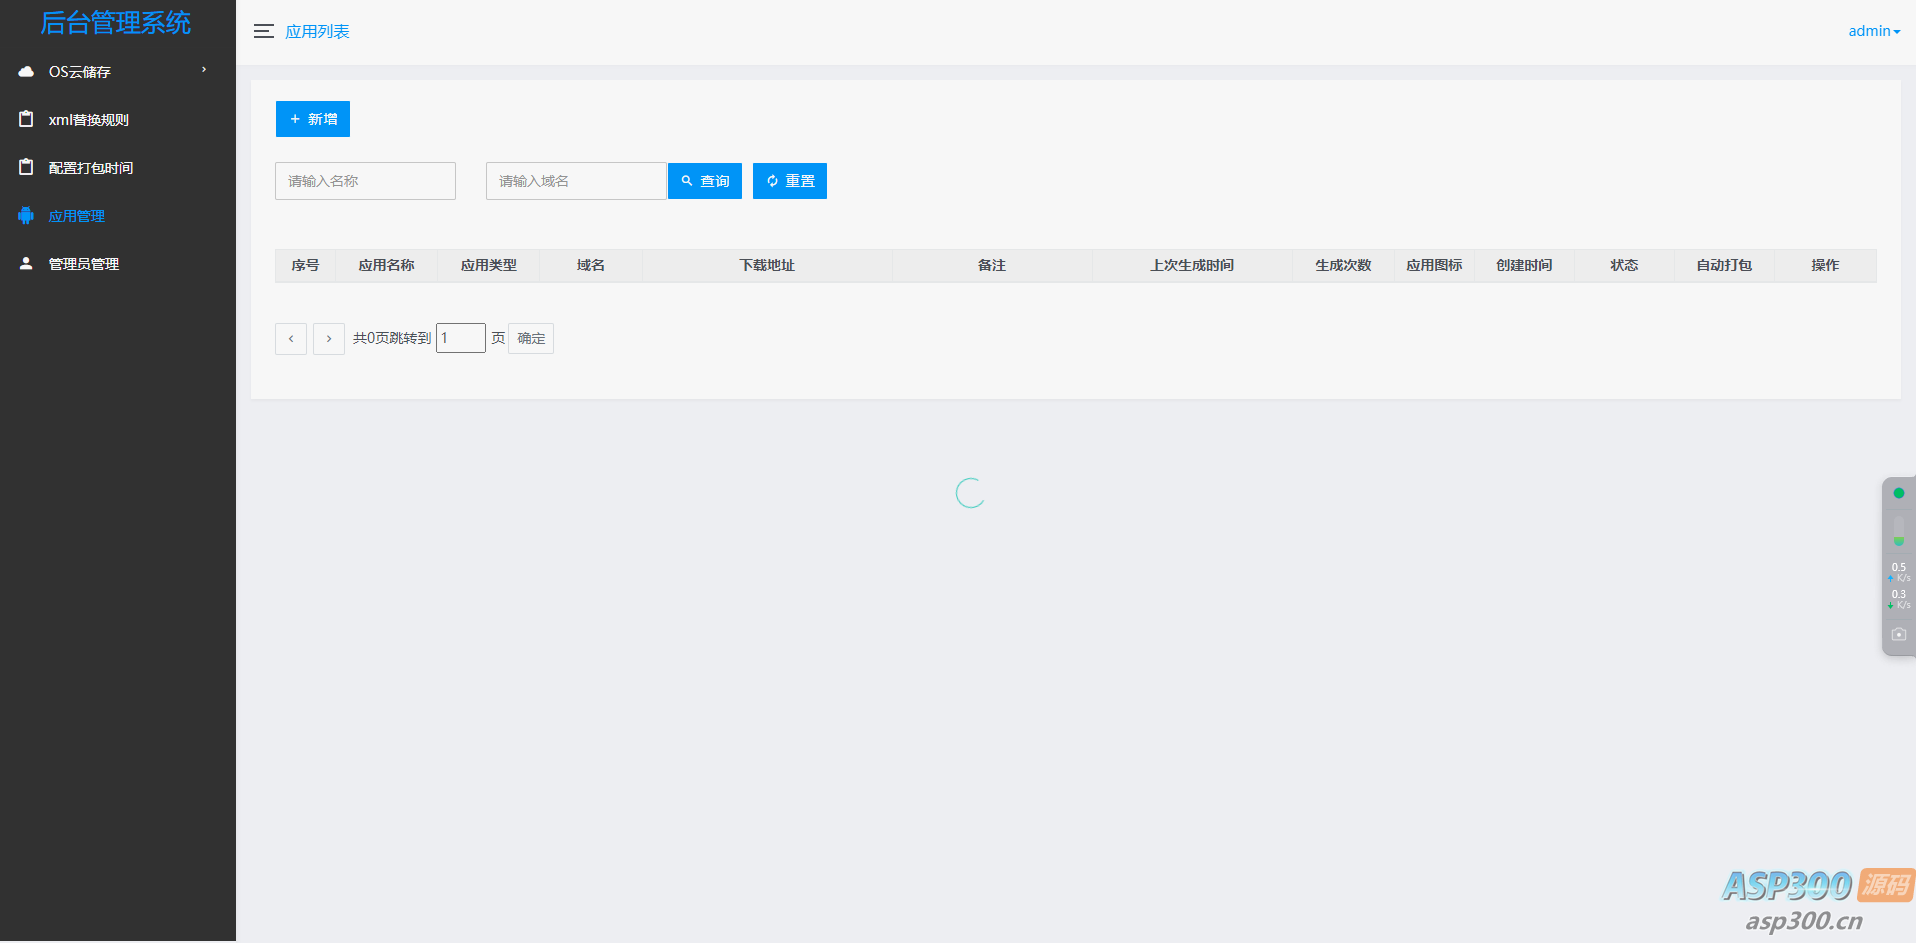Click the 下载地址 column header
Screen dimensions: 1916x943
[767, 265]
